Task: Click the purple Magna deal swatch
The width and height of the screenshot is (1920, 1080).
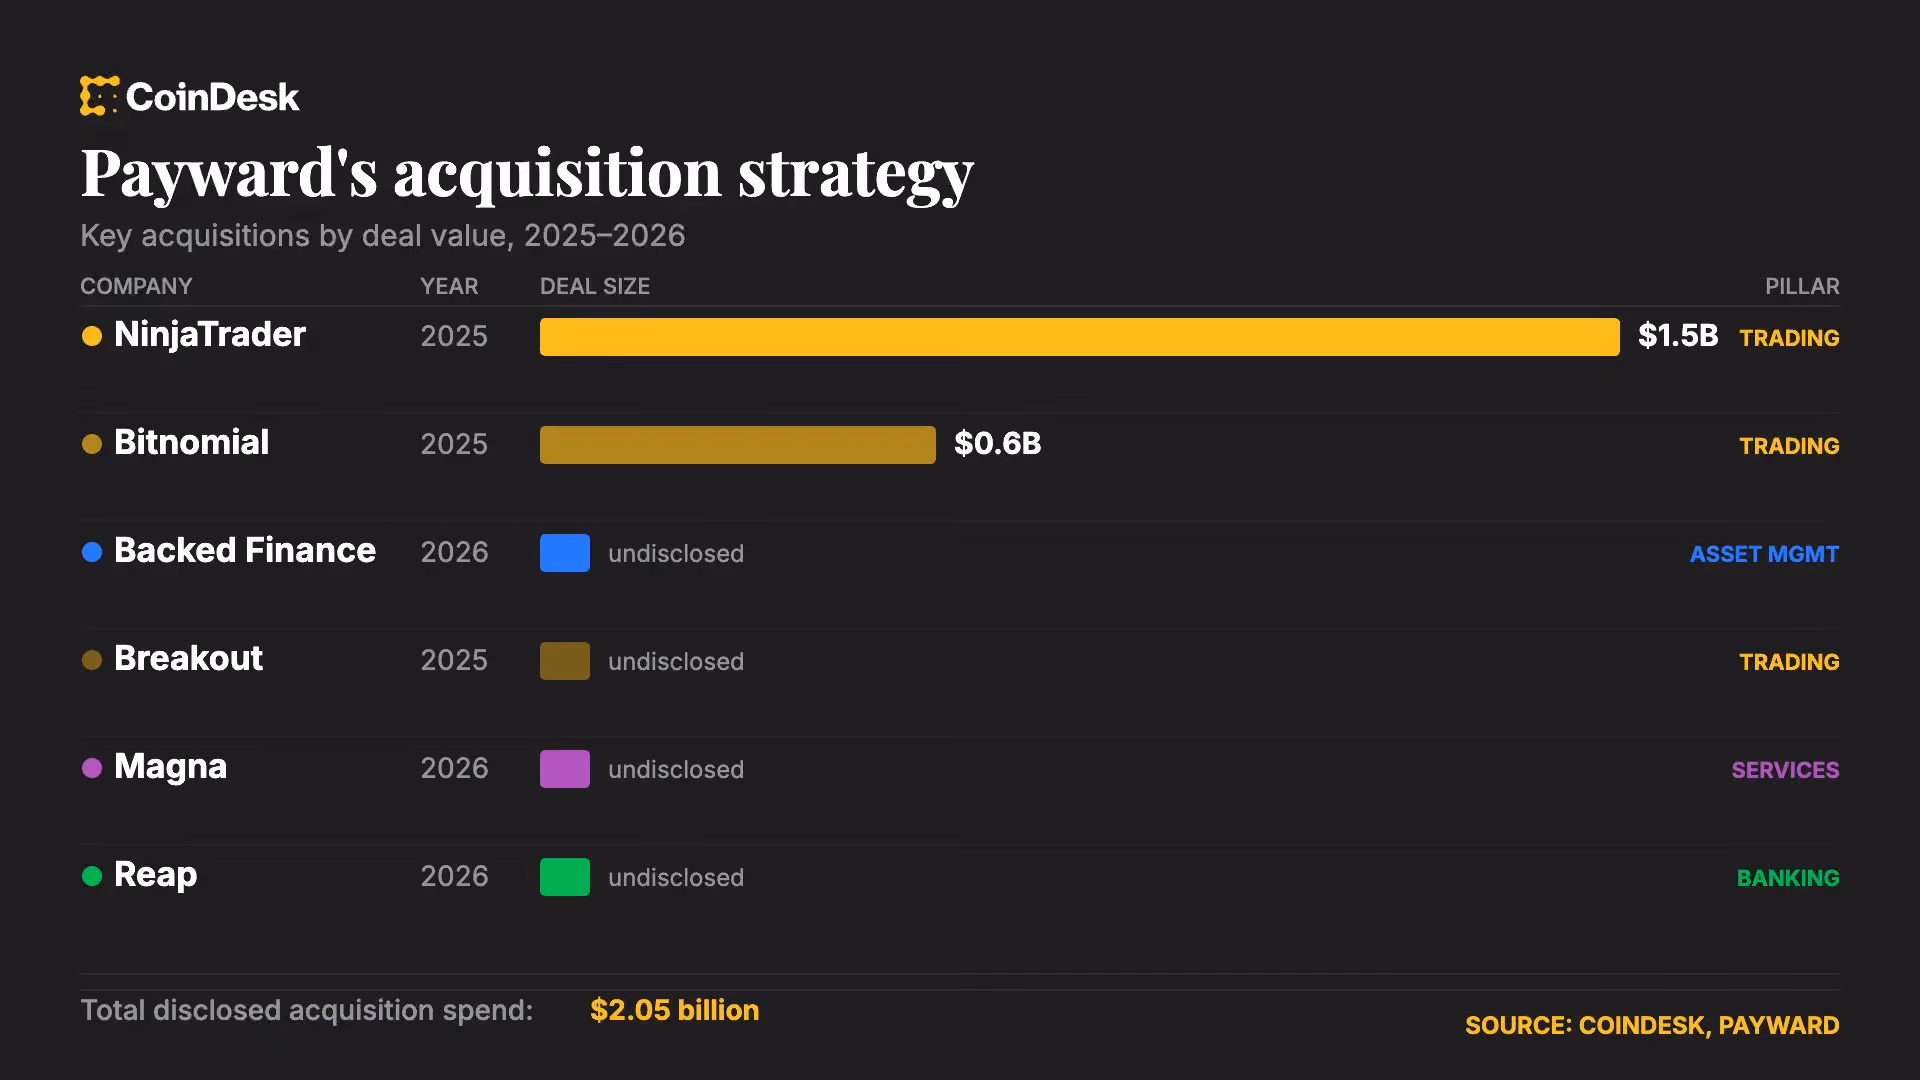Action: (x=565, y=769)
